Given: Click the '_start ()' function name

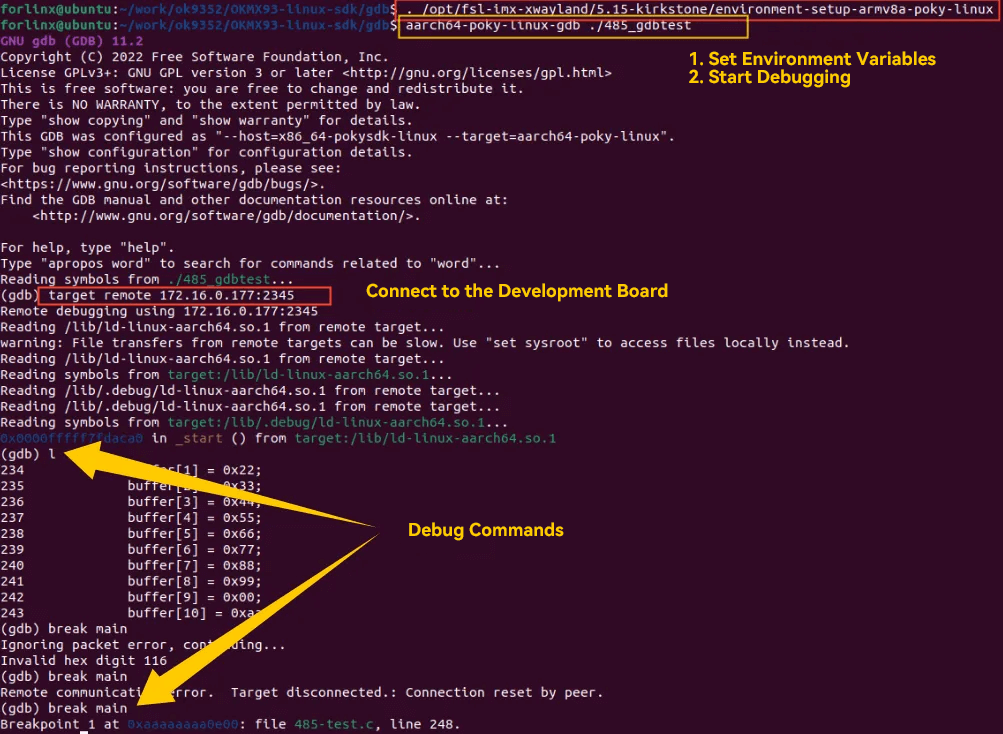Looking at the screenshot, I should click(210, 438).
